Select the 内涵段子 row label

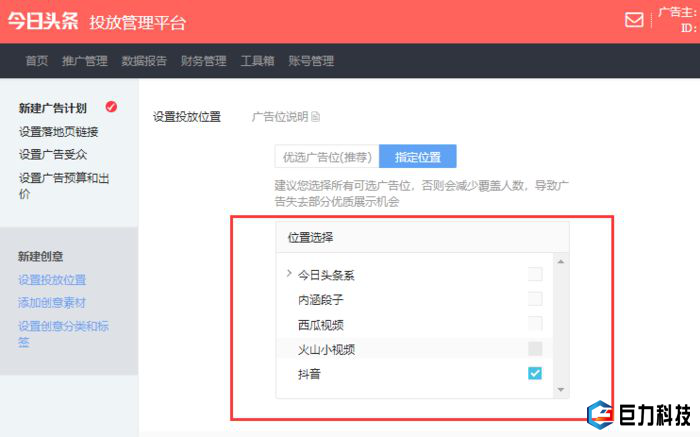(x=321, y=300)
